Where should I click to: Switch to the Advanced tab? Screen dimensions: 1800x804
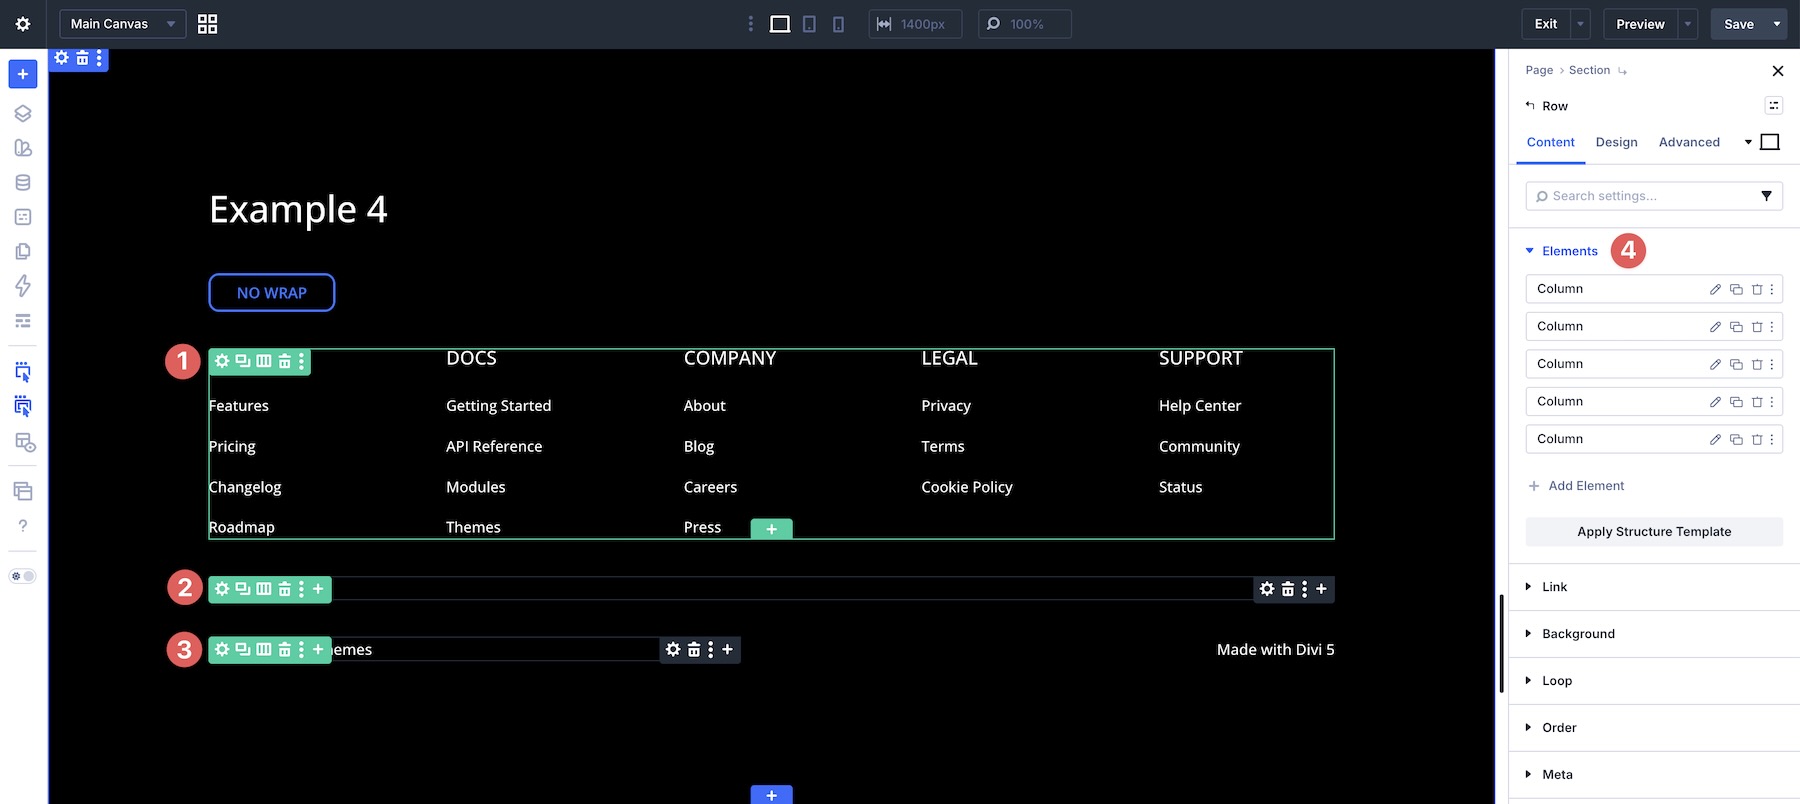1689,142
